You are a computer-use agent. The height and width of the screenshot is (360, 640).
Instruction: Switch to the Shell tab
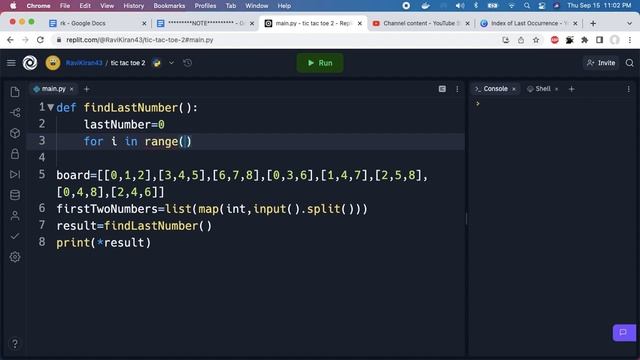click(x=539, y=89)
